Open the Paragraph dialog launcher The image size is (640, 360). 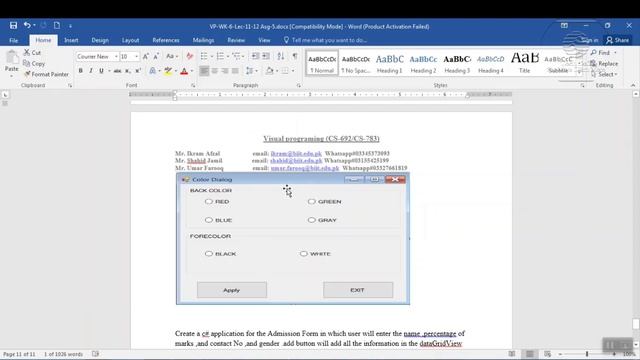298,85
